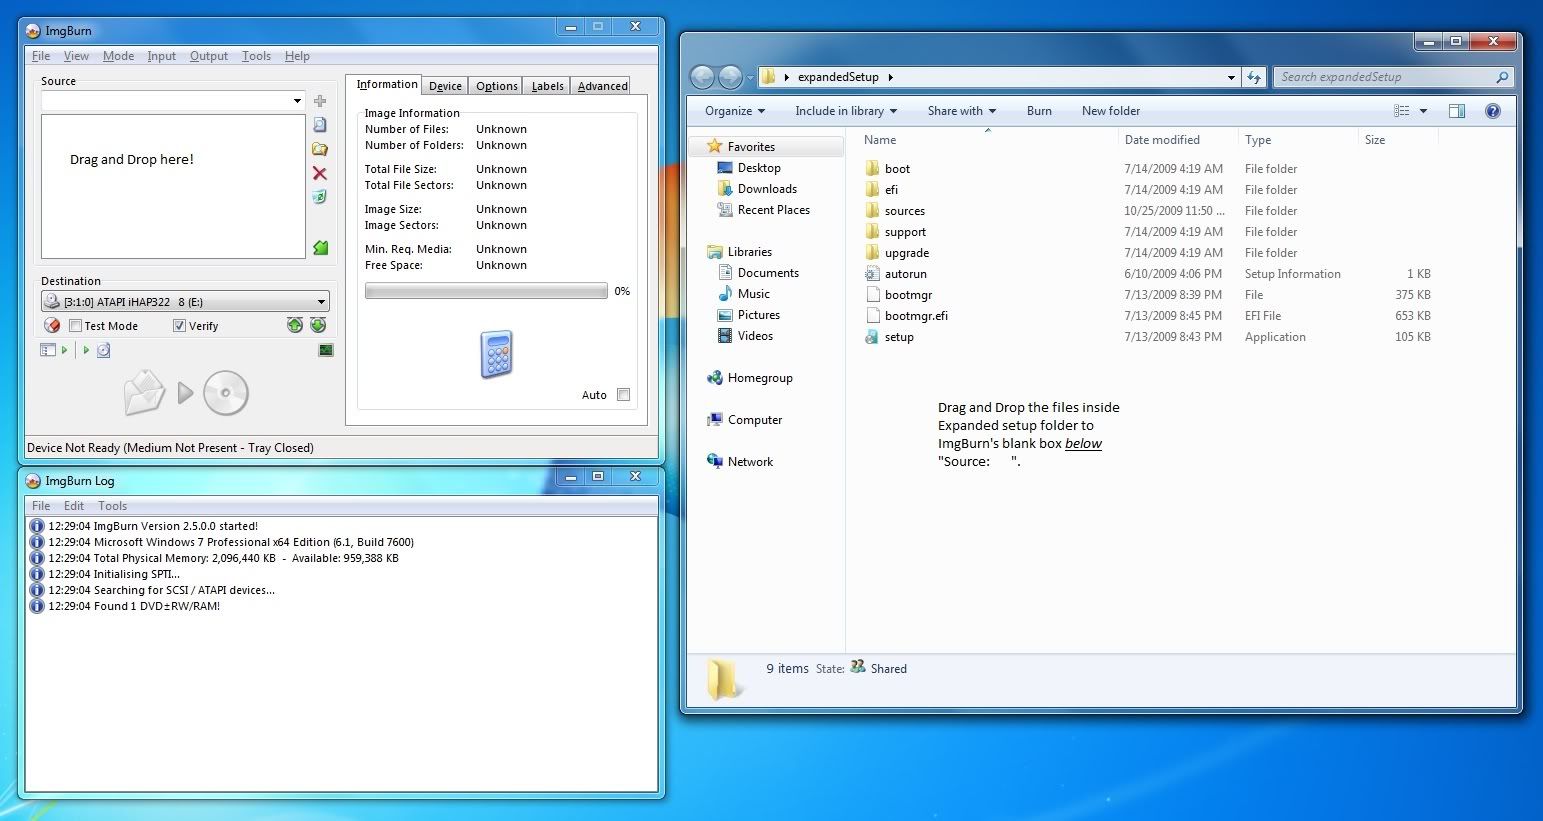Tick the Auto checkbox under the calculator
Viewport: 1543px width, 821px height.
[624, 395]
